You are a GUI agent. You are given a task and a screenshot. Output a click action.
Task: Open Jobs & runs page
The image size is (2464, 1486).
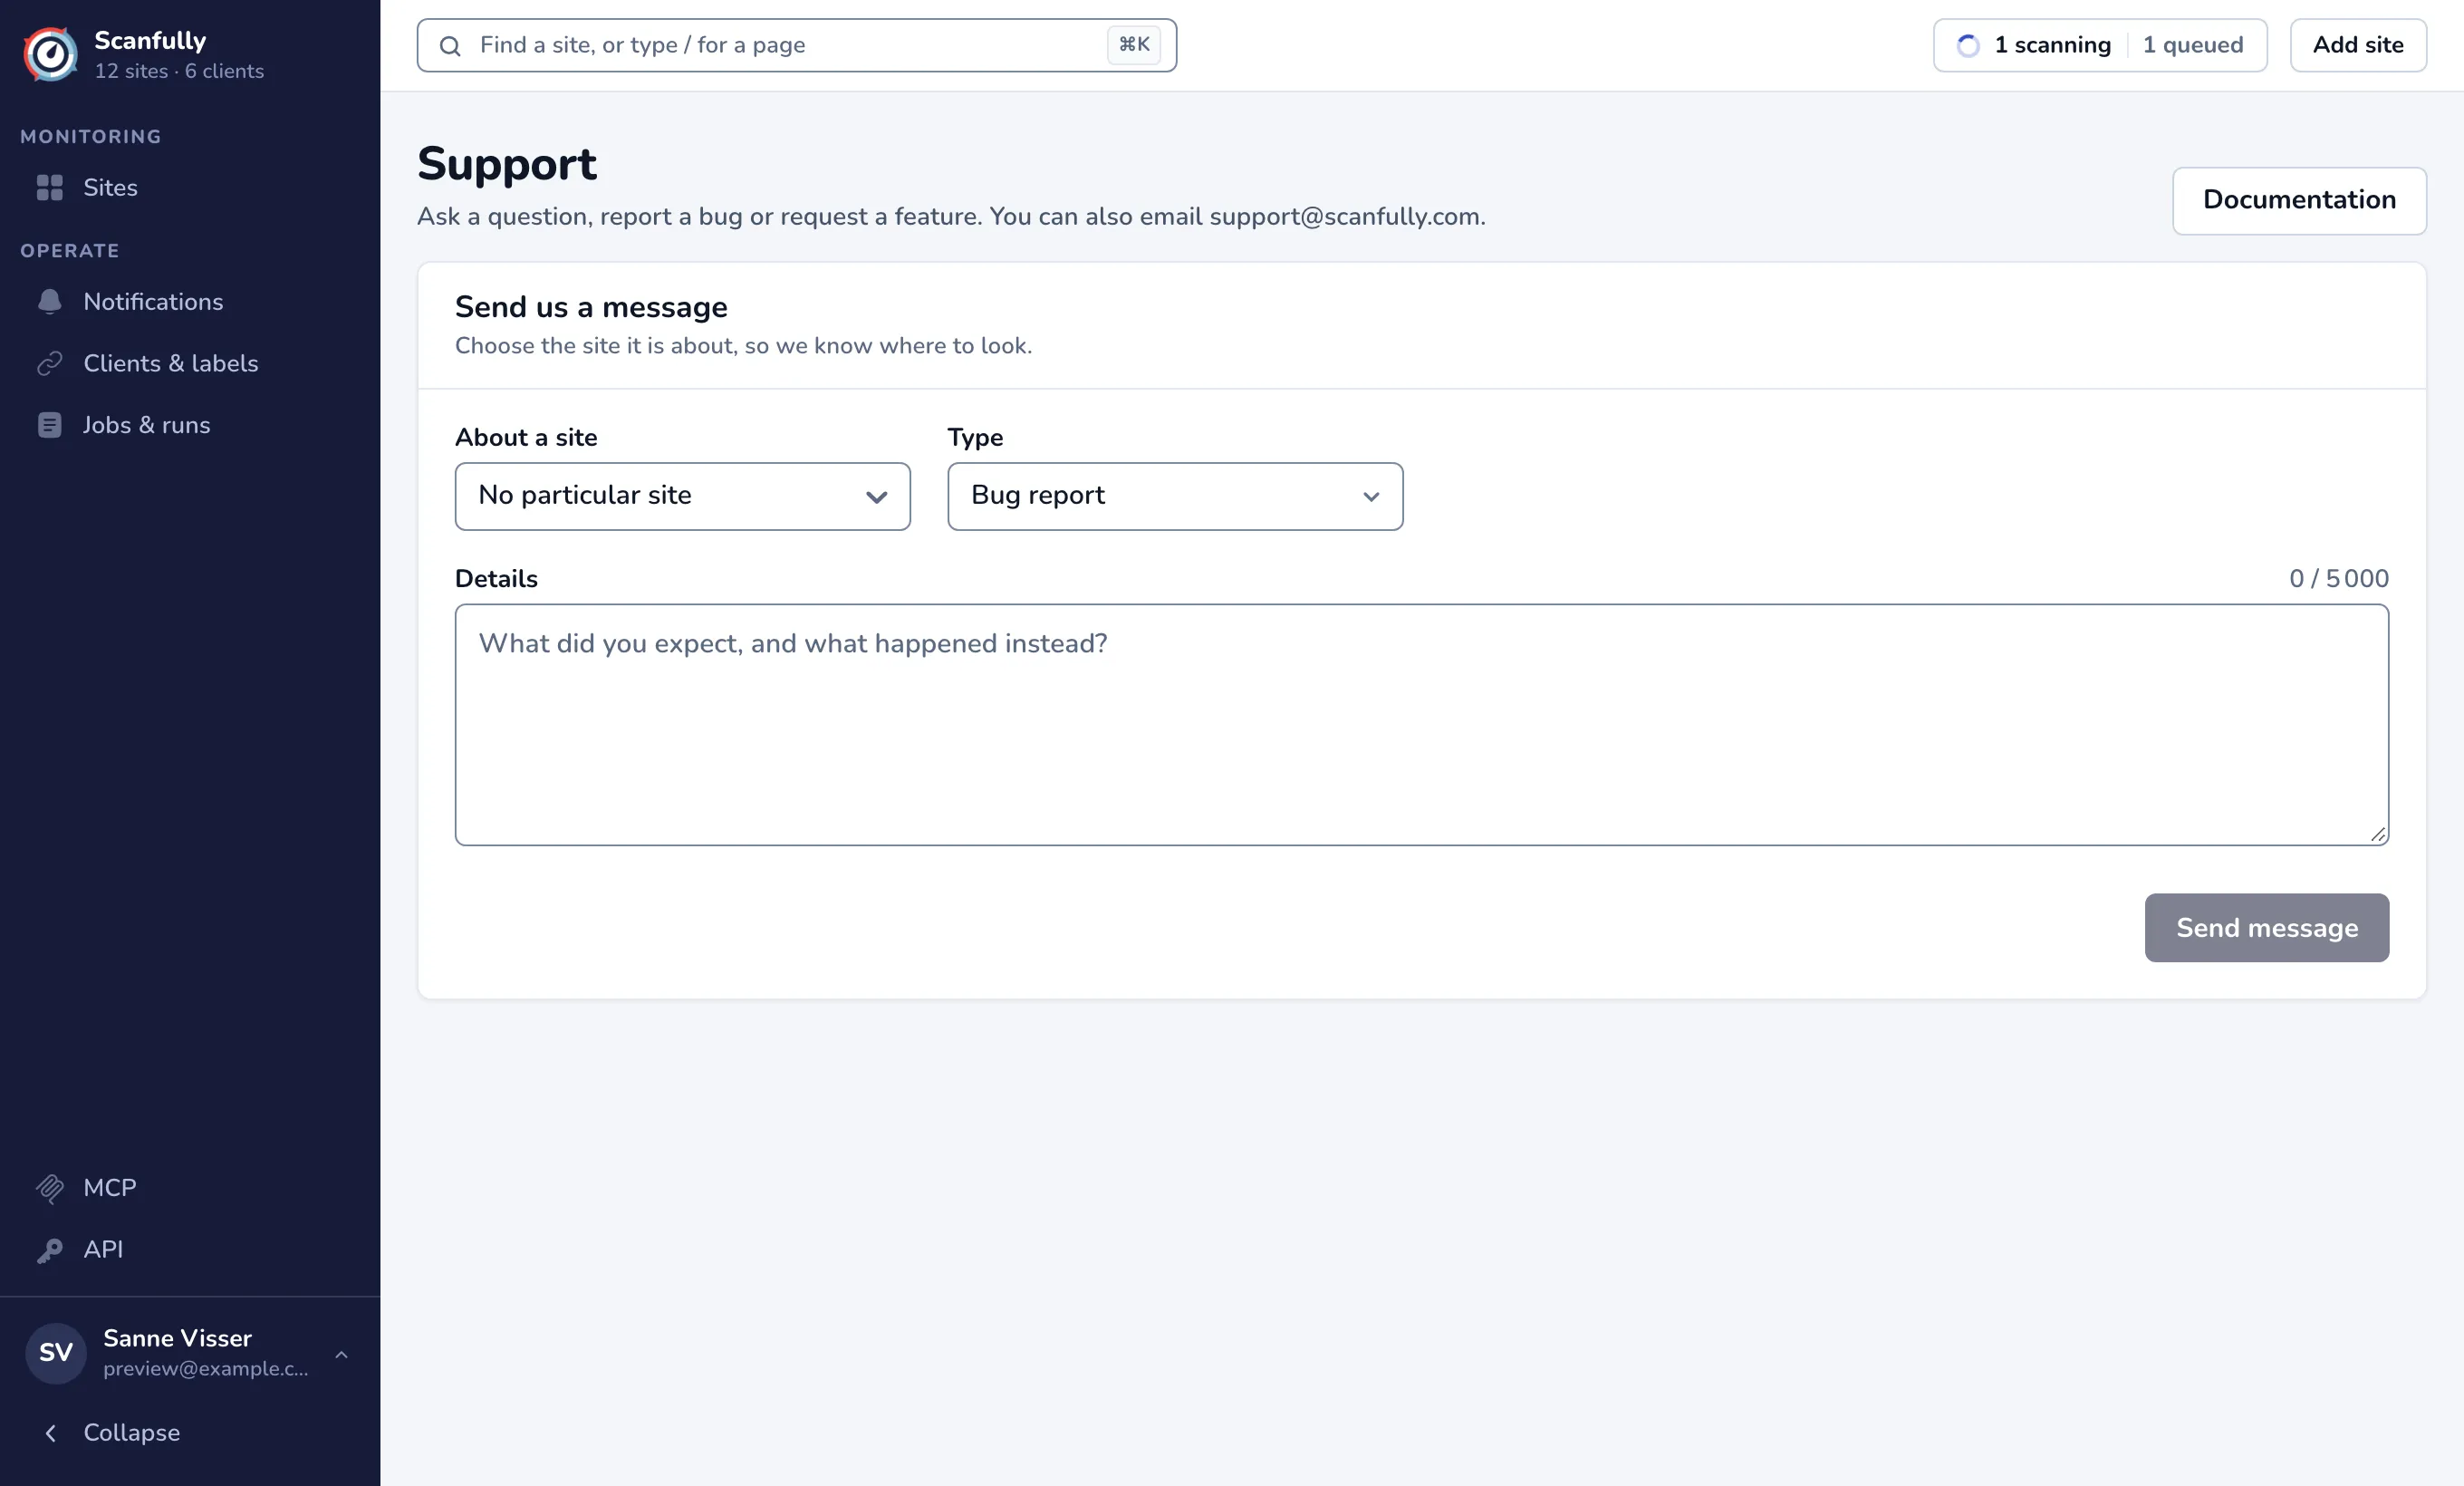click(190, 426)
